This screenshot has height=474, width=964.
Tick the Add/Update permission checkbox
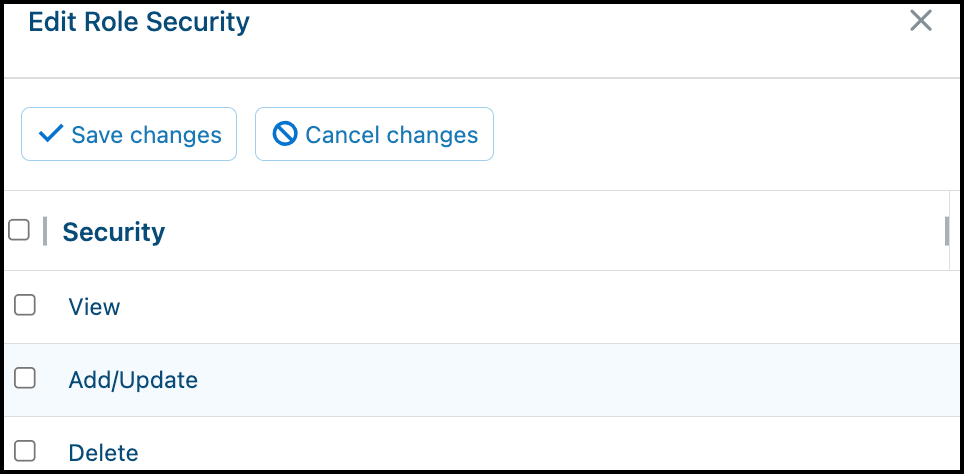[x=25, y=378]
